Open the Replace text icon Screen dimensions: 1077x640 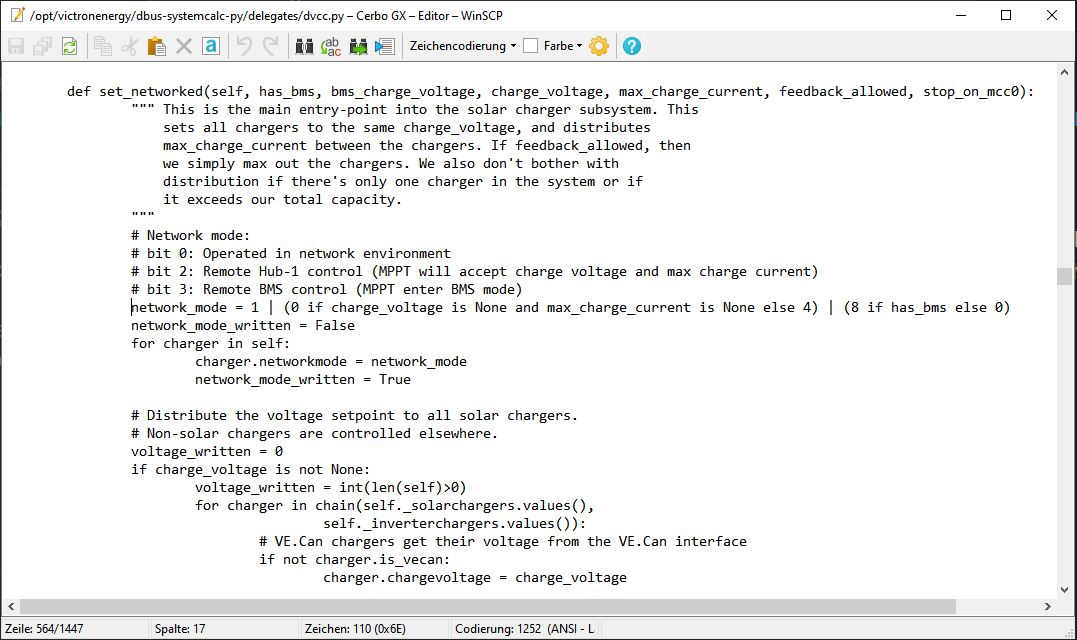(332, 46)
